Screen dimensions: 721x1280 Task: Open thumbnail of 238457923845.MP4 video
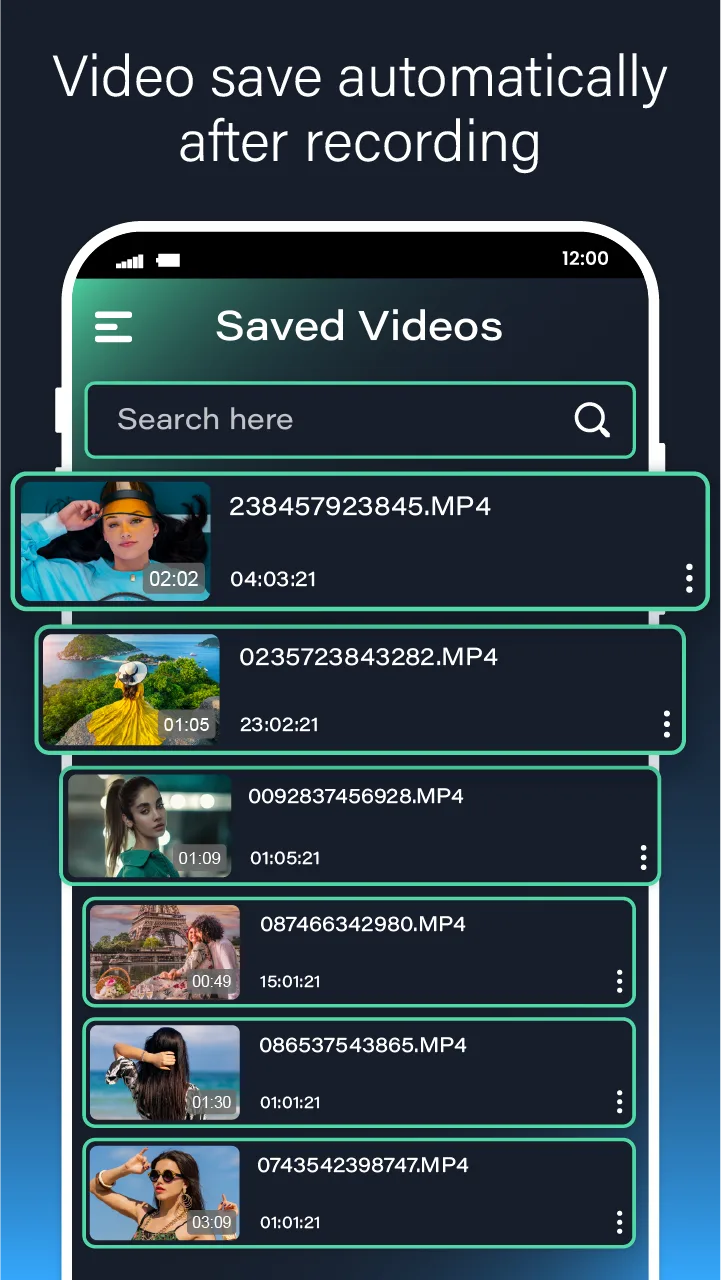(115, 541)
